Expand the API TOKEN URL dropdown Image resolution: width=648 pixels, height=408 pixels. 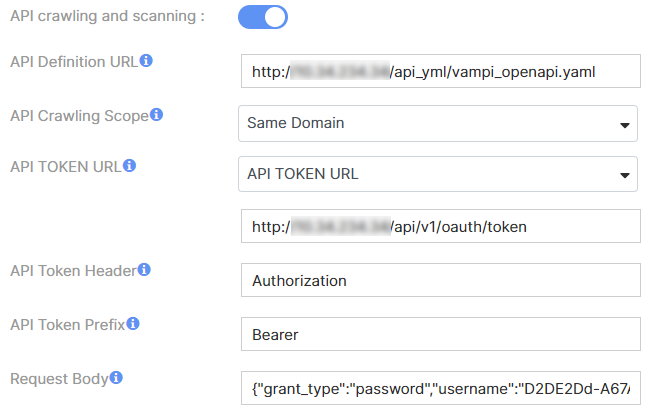click(438, 174)
